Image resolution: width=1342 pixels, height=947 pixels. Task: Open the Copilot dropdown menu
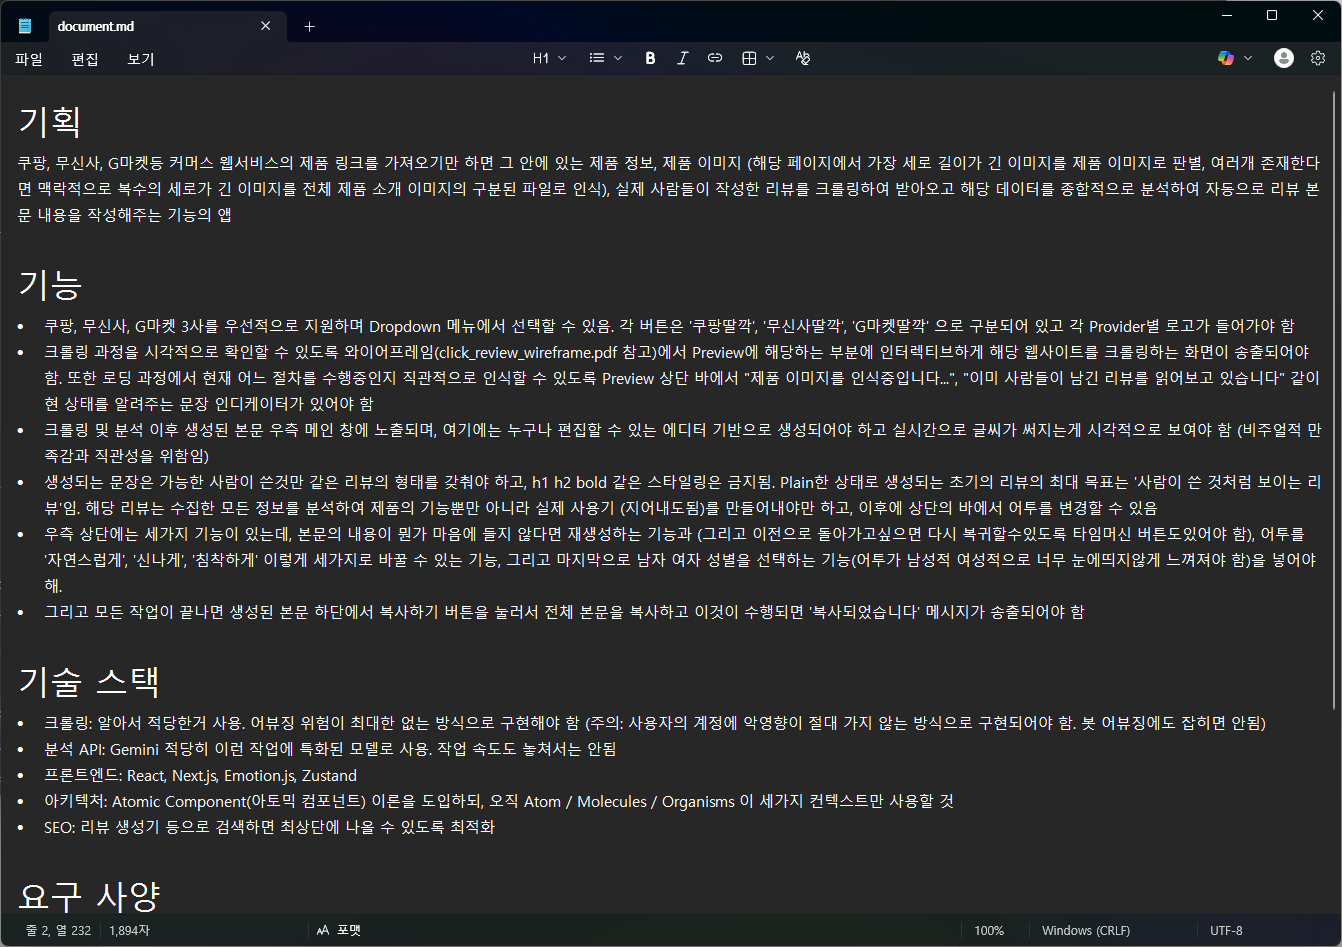[x=1234, y=58]
